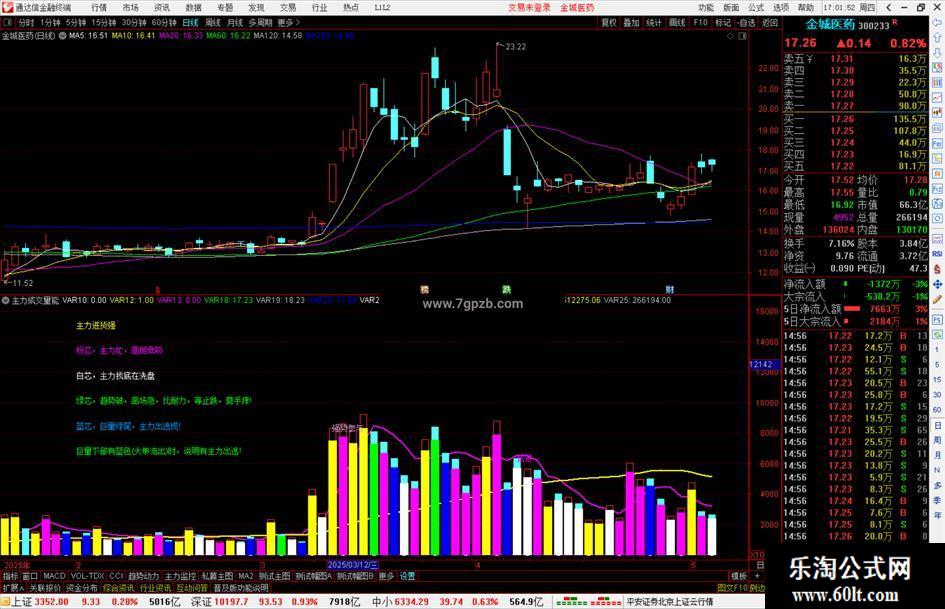Switch to 分时 intraday view
This screenshot has height=609, width=945.
pyautogui.click(x=26, y=22)
